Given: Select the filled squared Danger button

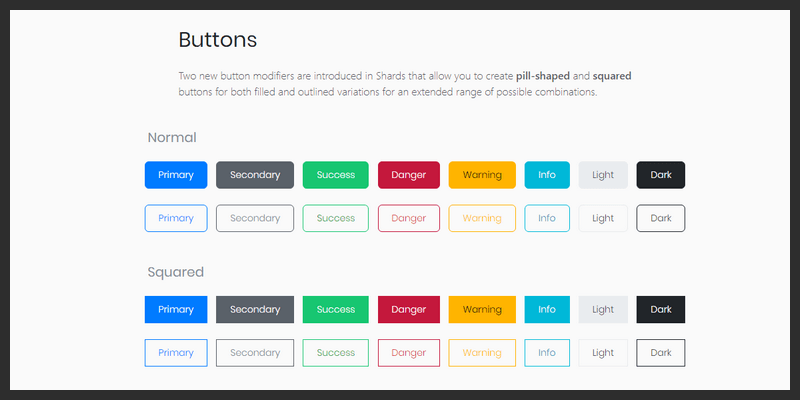Looking at the screenshot, I should point(408,310).
